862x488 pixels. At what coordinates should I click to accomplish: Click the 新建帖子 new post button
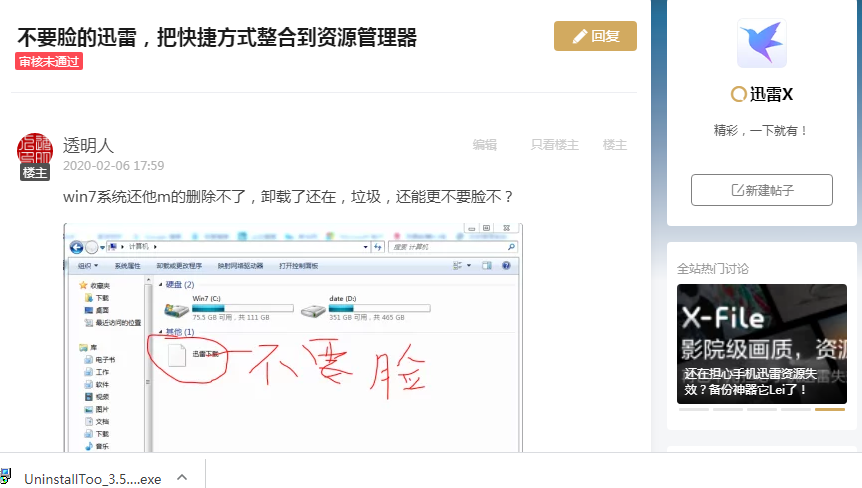pyautogui.click(x=761, y=190)
